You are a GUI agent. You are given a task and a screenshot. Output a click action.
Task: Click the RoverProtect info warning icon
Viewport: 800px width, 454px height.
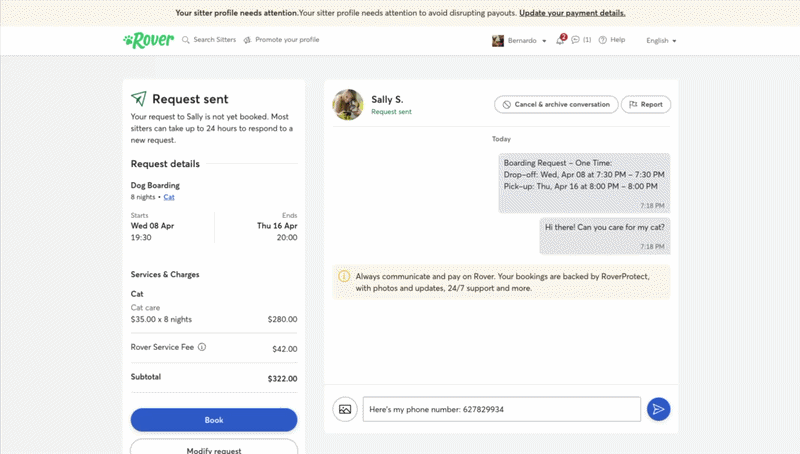344,276
